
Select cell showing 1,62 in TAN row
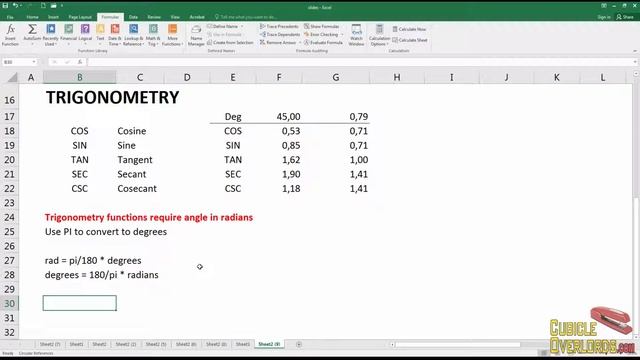(279, 160)
